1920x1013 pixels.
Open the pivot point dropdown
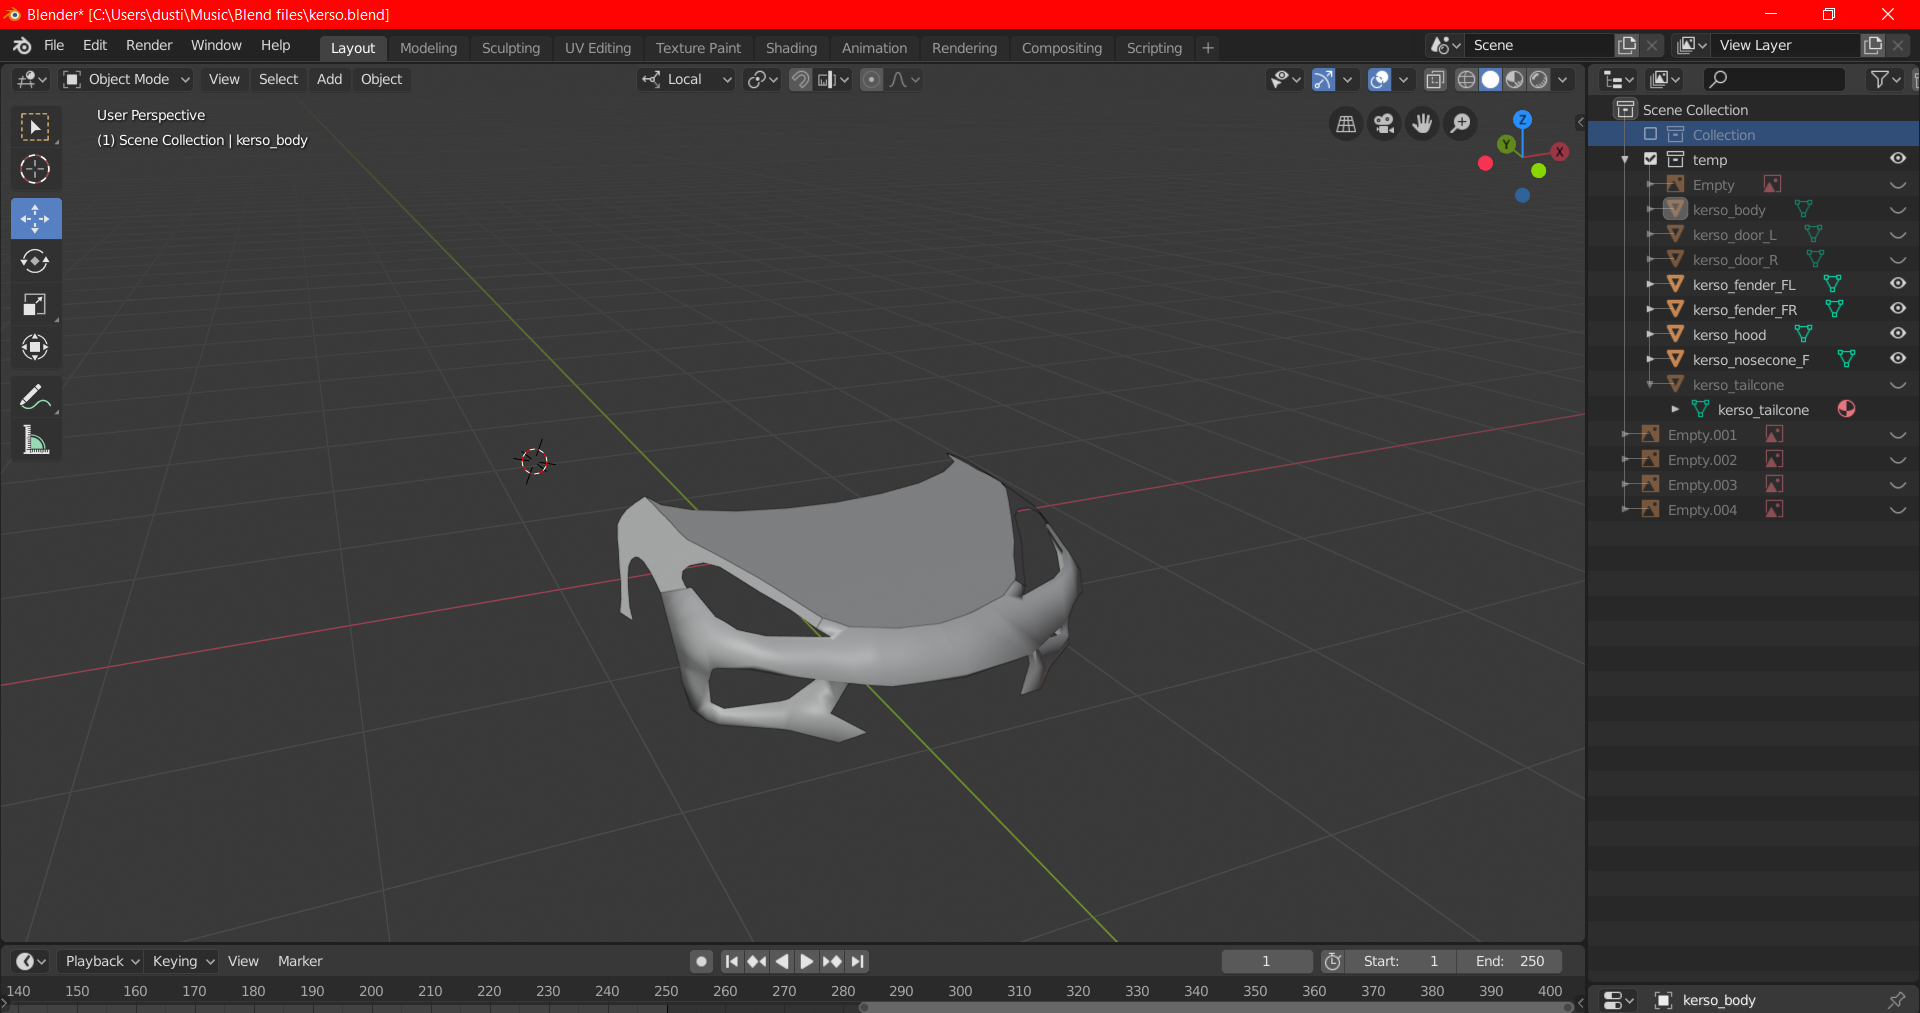(x=762, y=79)
